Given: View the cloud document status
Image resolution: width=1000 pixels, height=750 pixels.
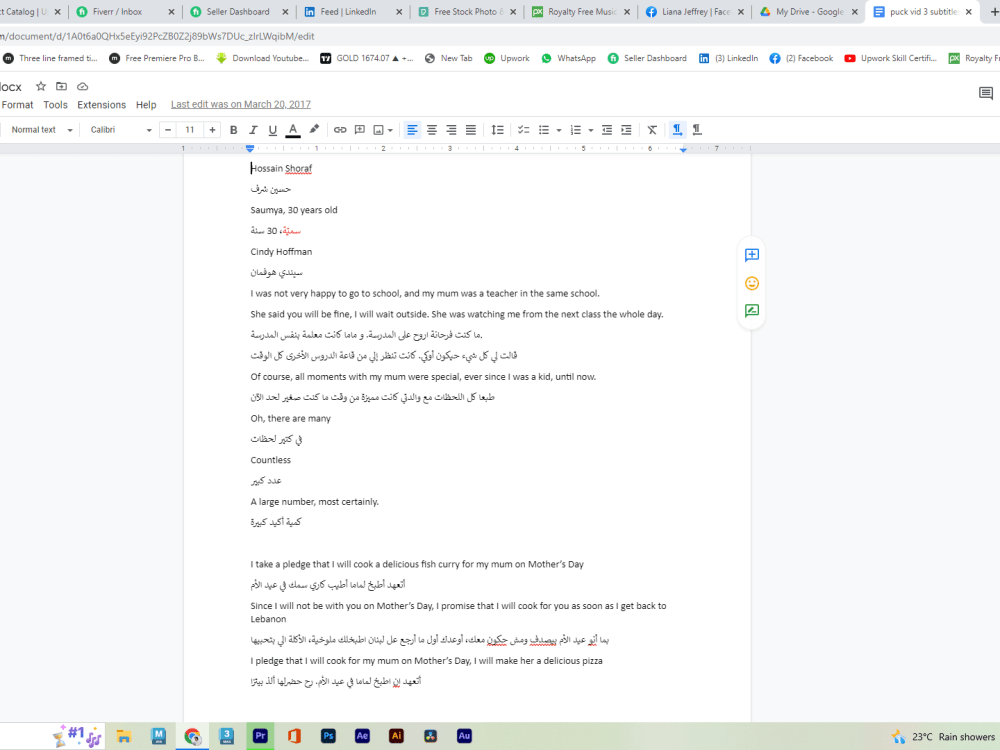Looking at the screenshot, I should (x=82, y=86).
